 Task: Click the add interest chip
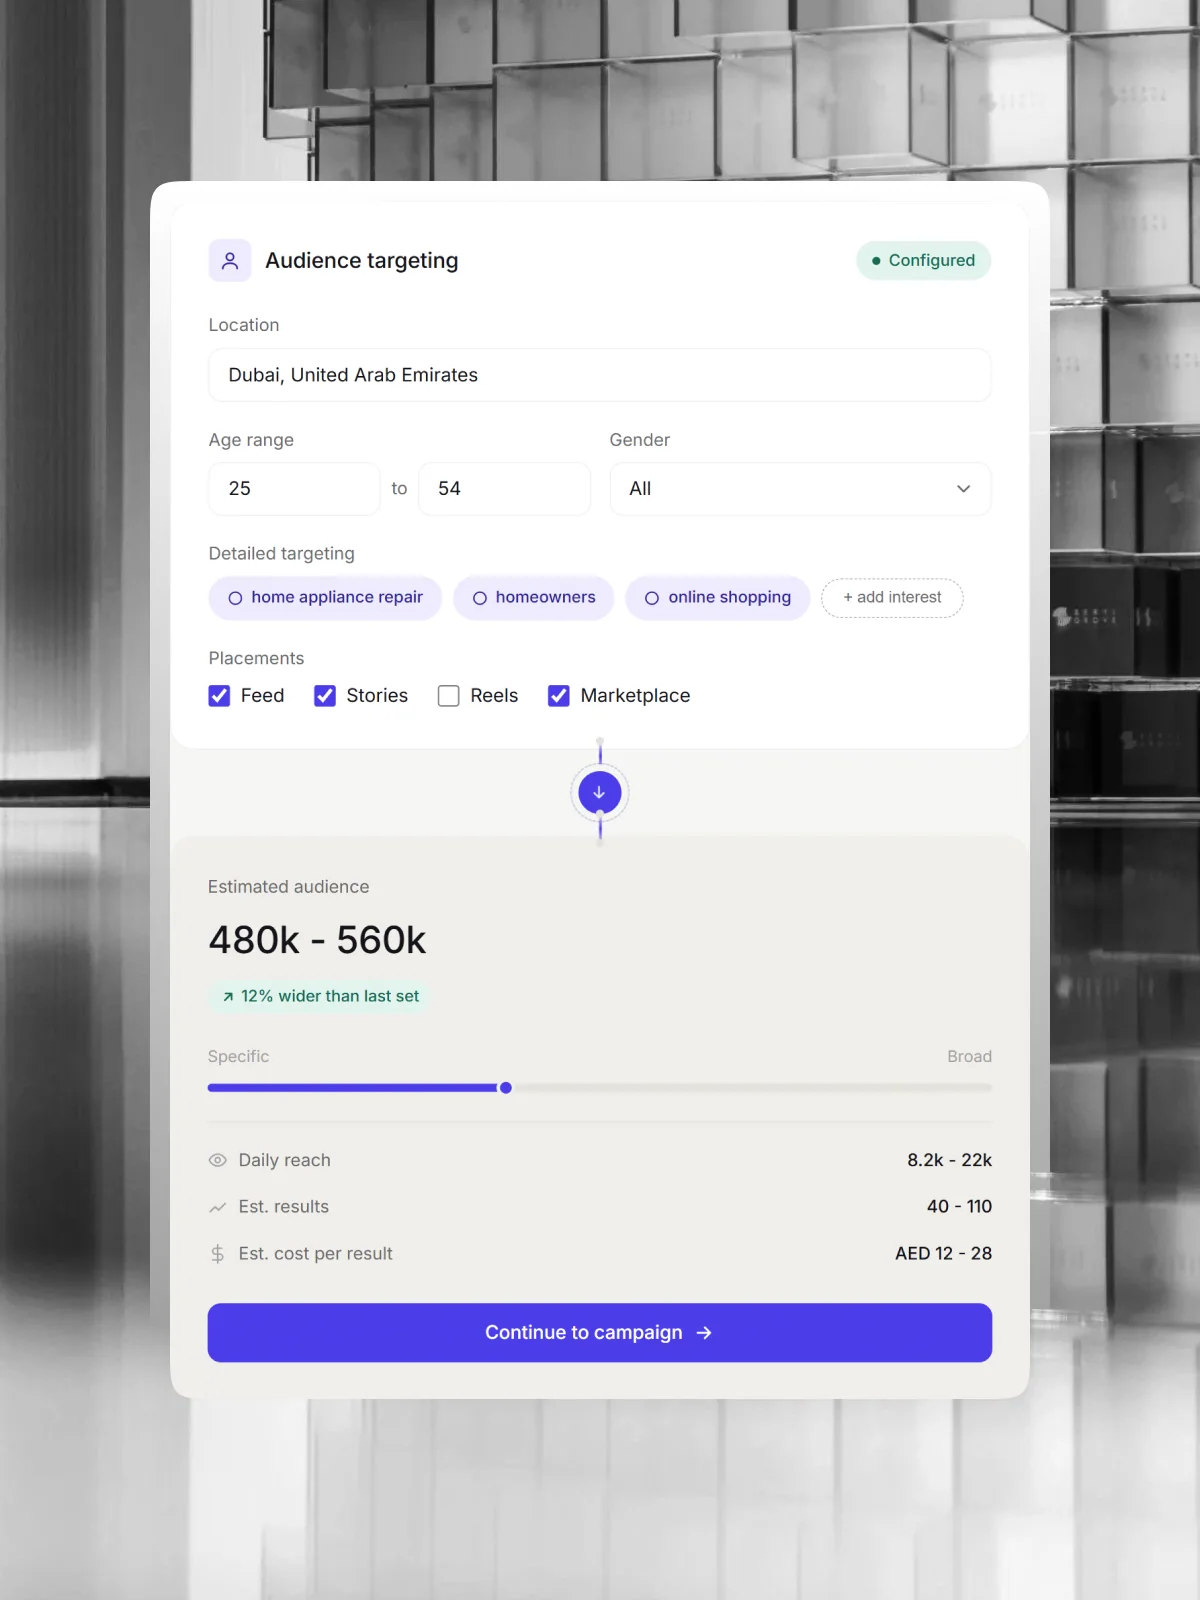coord(892,598)
